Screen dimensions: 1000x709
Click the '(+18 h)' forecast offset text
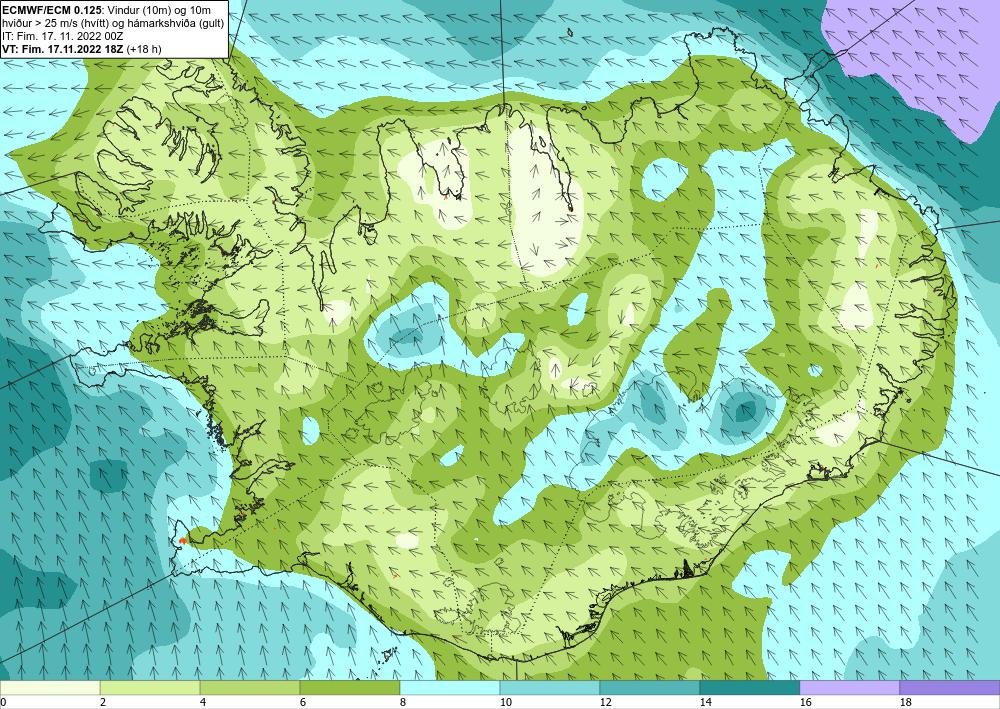[144, 48]
